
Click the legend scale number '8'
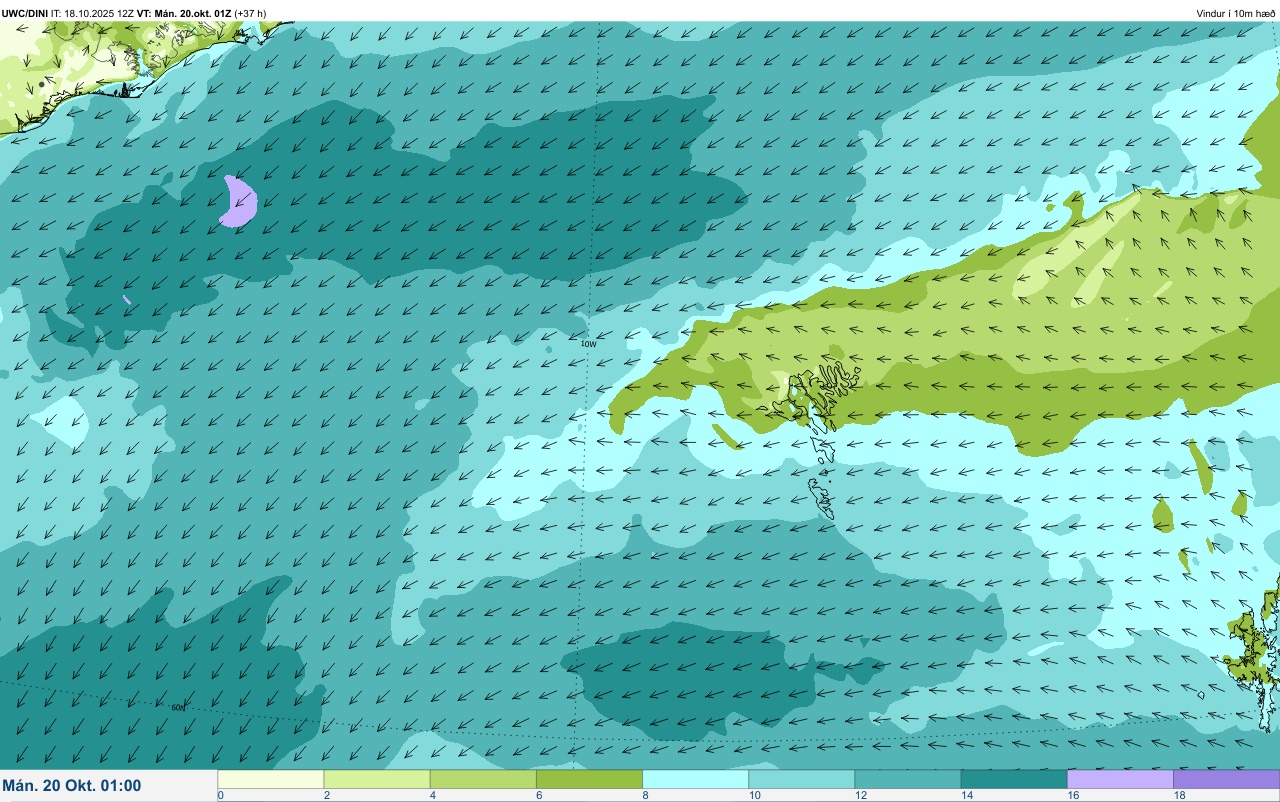point(645,795)
